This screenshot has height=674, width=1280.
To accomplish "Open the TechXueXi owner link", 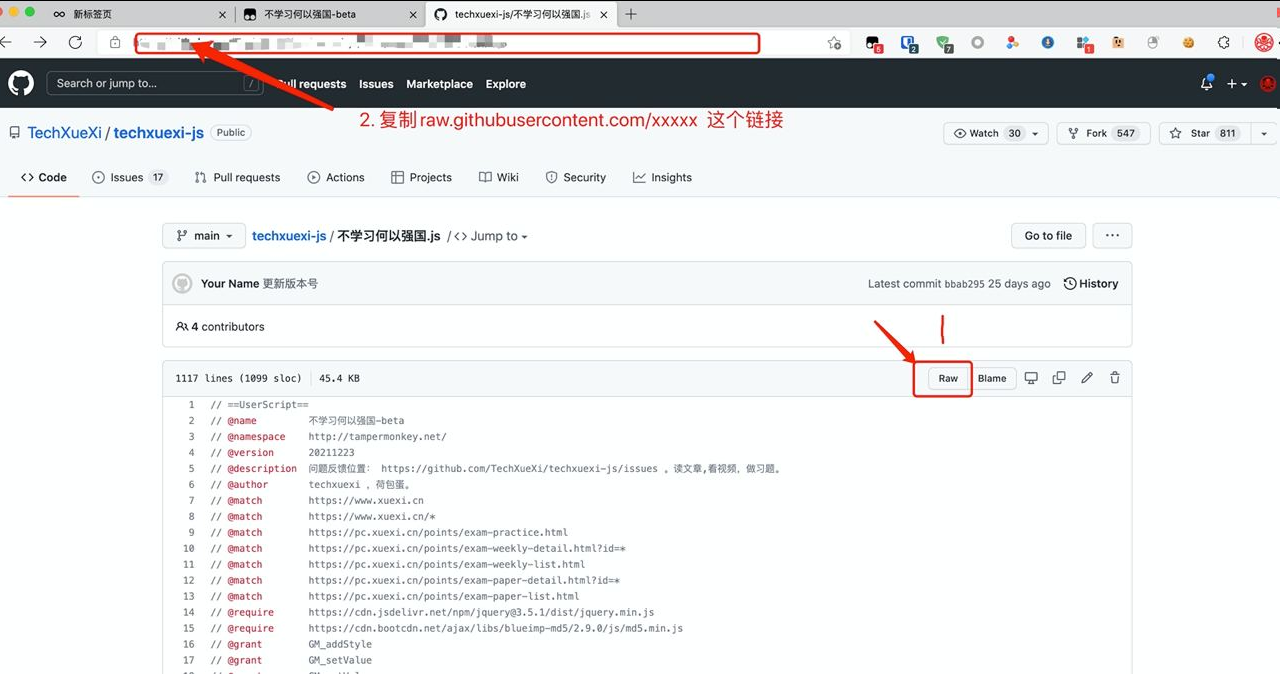I will pos(65,133).
